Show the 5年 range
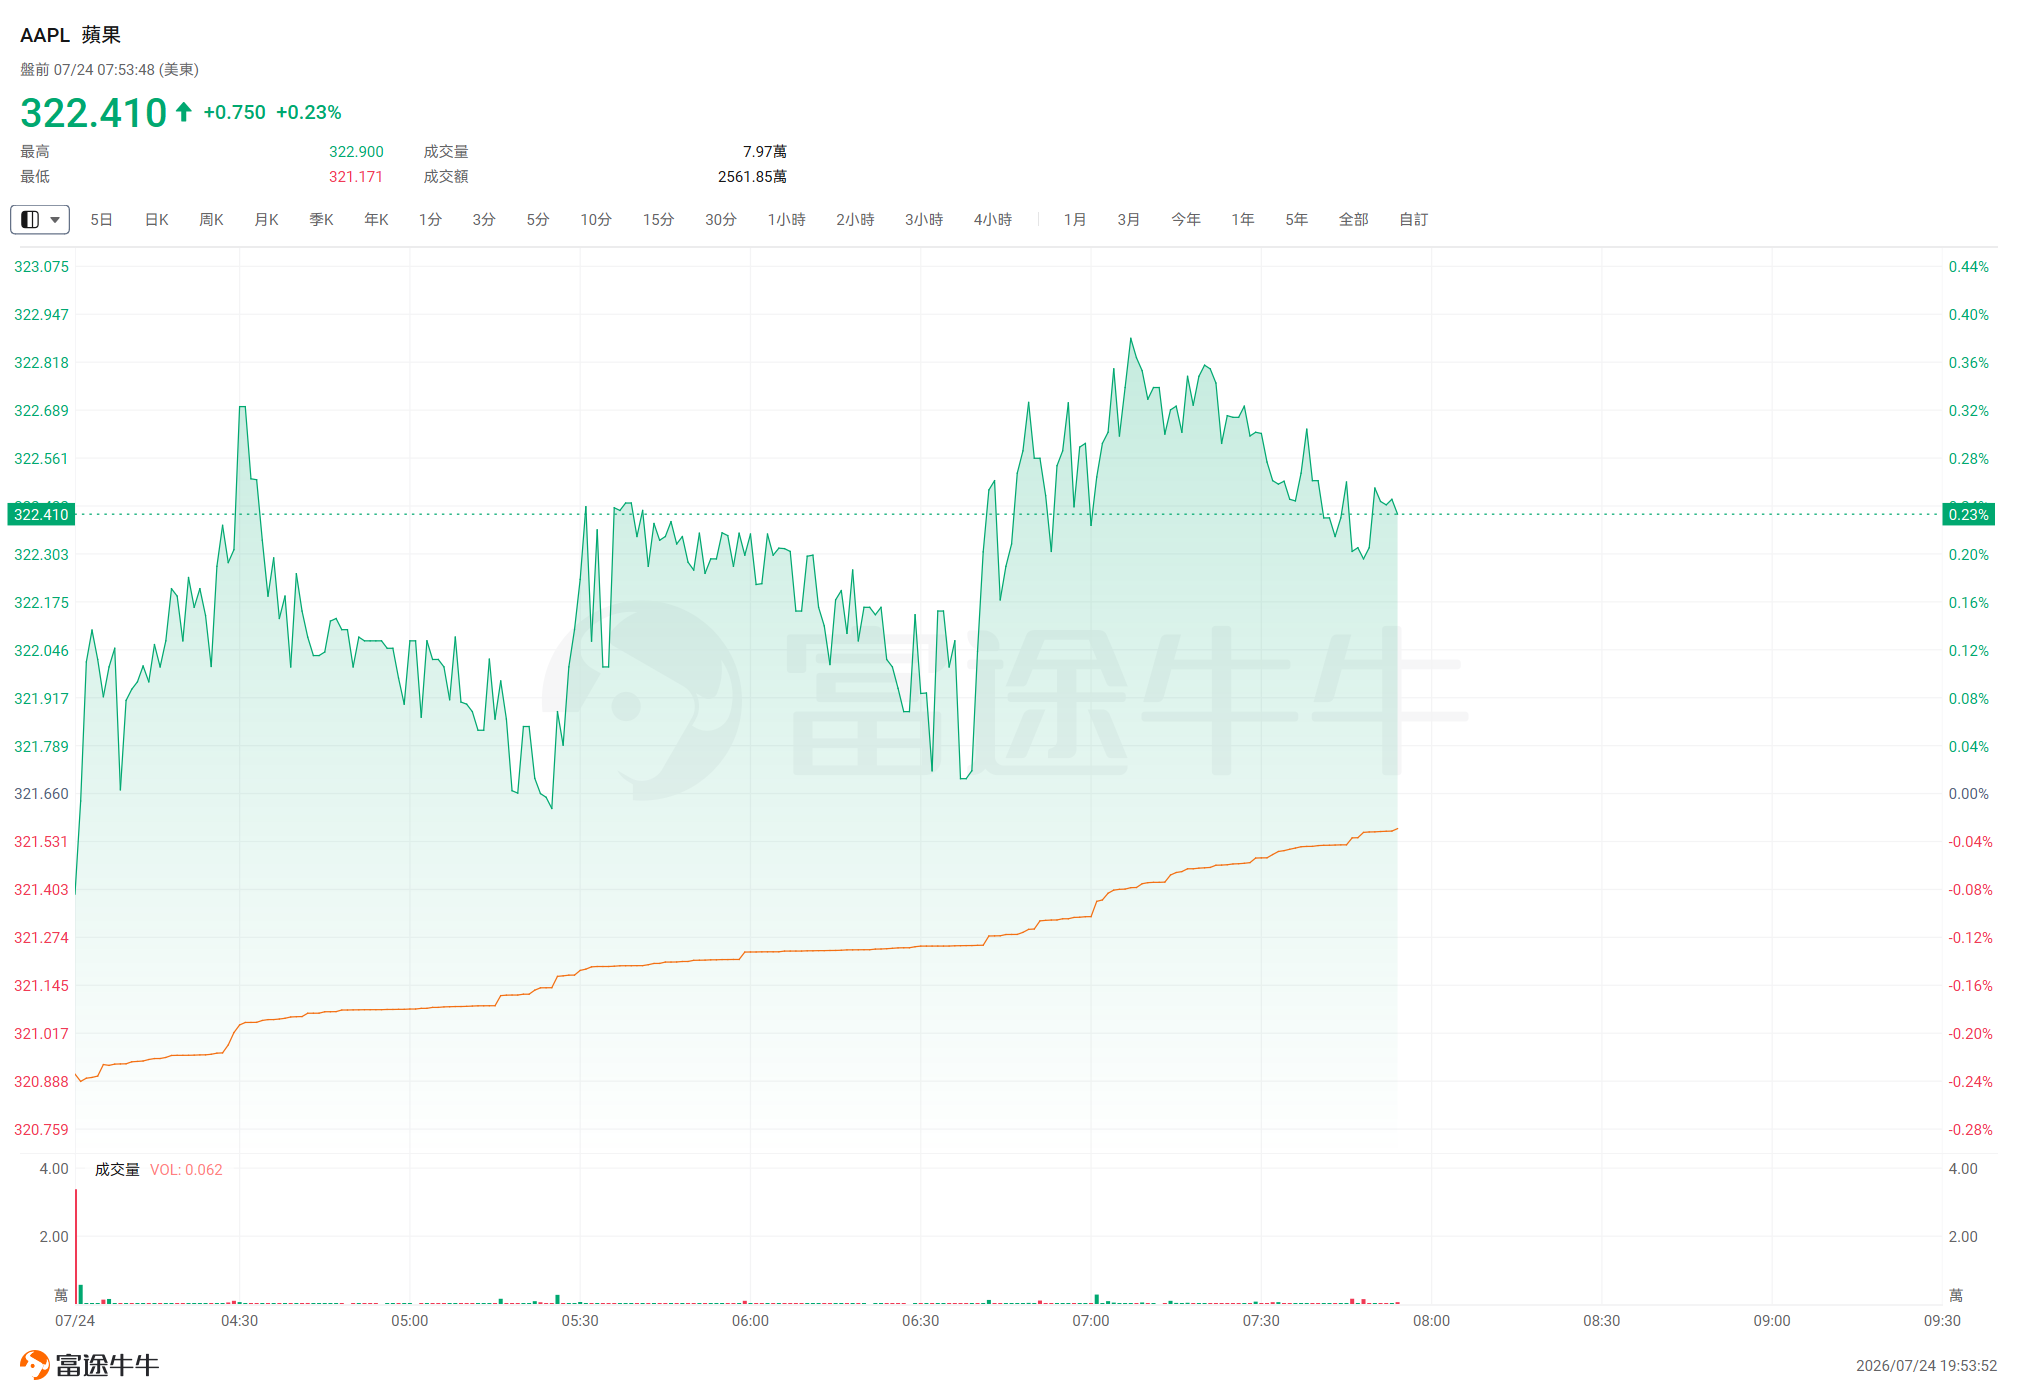The height and width of the screenshot is (1399, 2018). pyautogui.click(x=1297, y=219)
